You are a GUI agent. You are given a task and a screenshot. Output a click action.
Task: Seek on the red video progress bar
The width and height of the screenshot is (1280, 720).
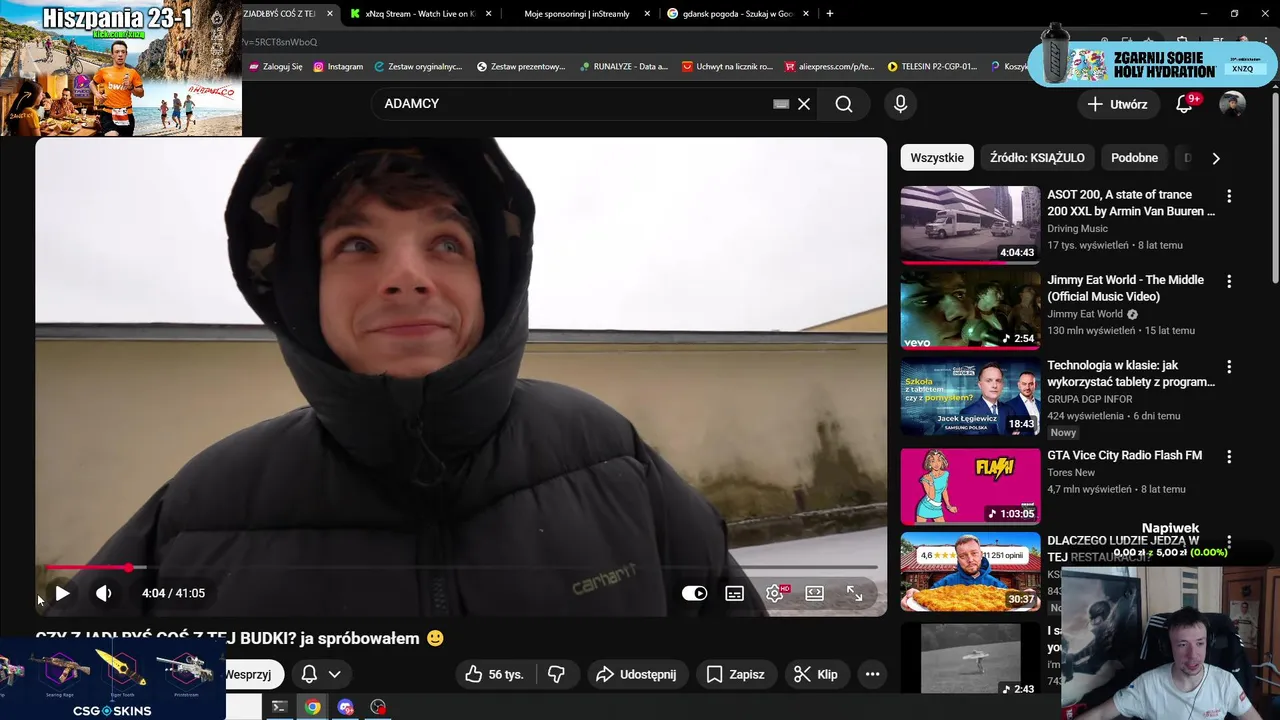(x=462, y=567)
